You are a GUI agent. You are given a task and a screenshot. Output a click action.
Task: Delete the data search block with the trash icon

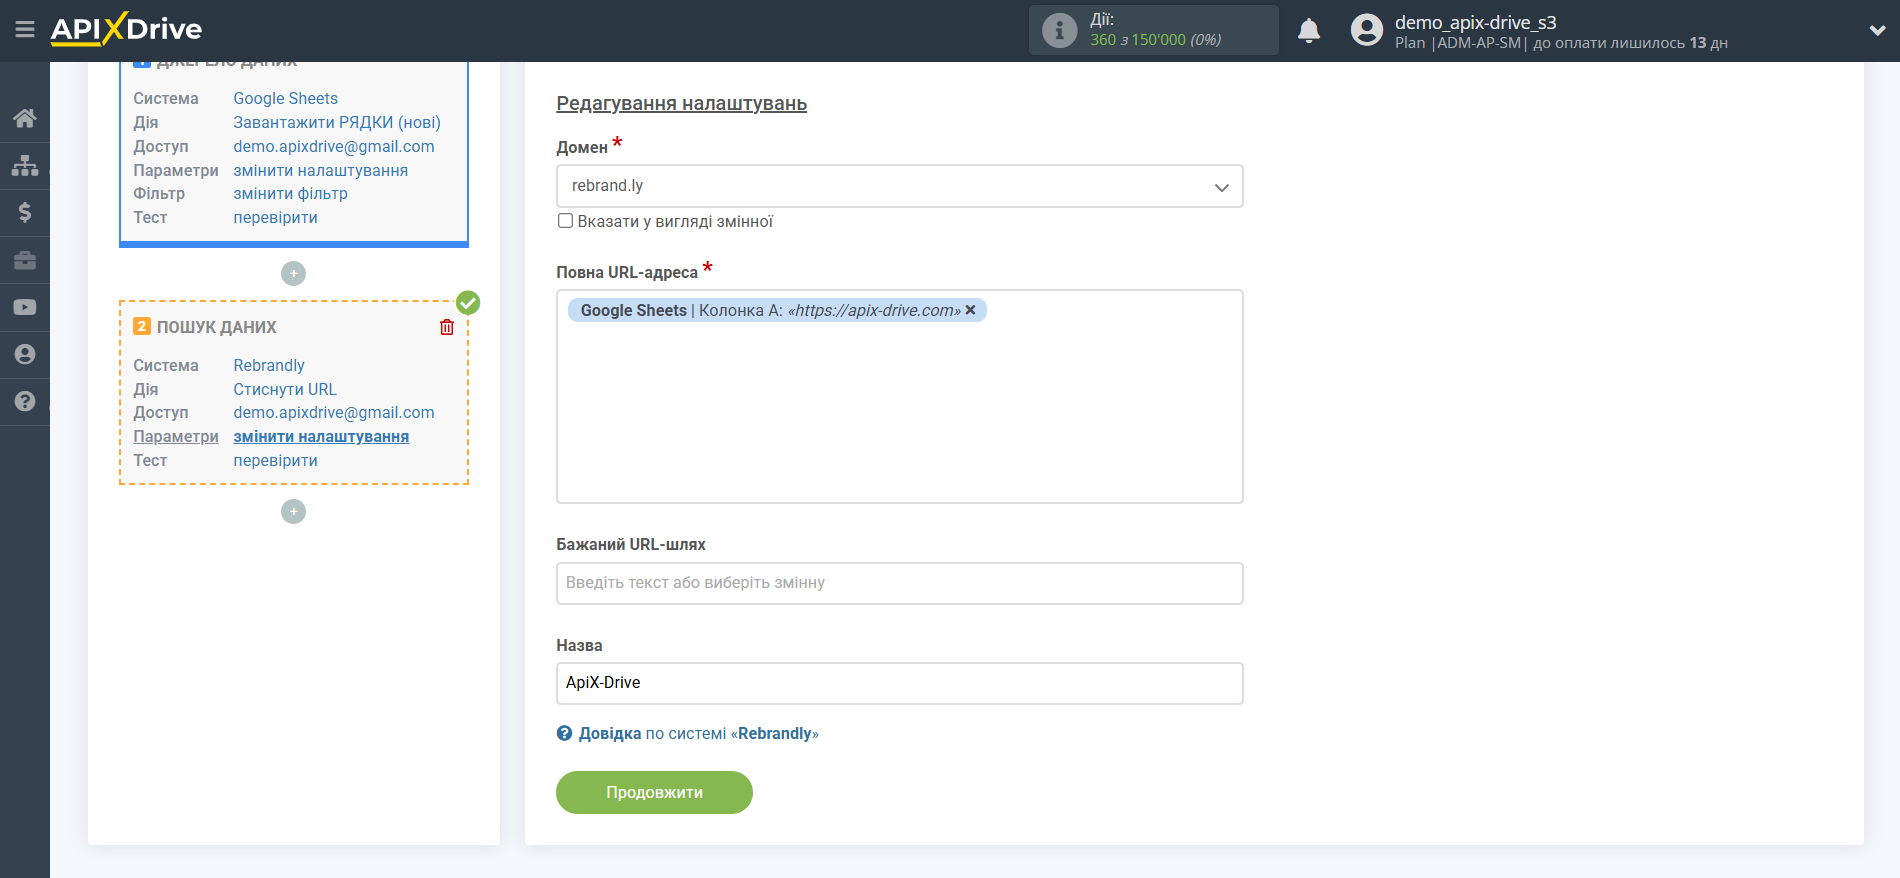447,327
